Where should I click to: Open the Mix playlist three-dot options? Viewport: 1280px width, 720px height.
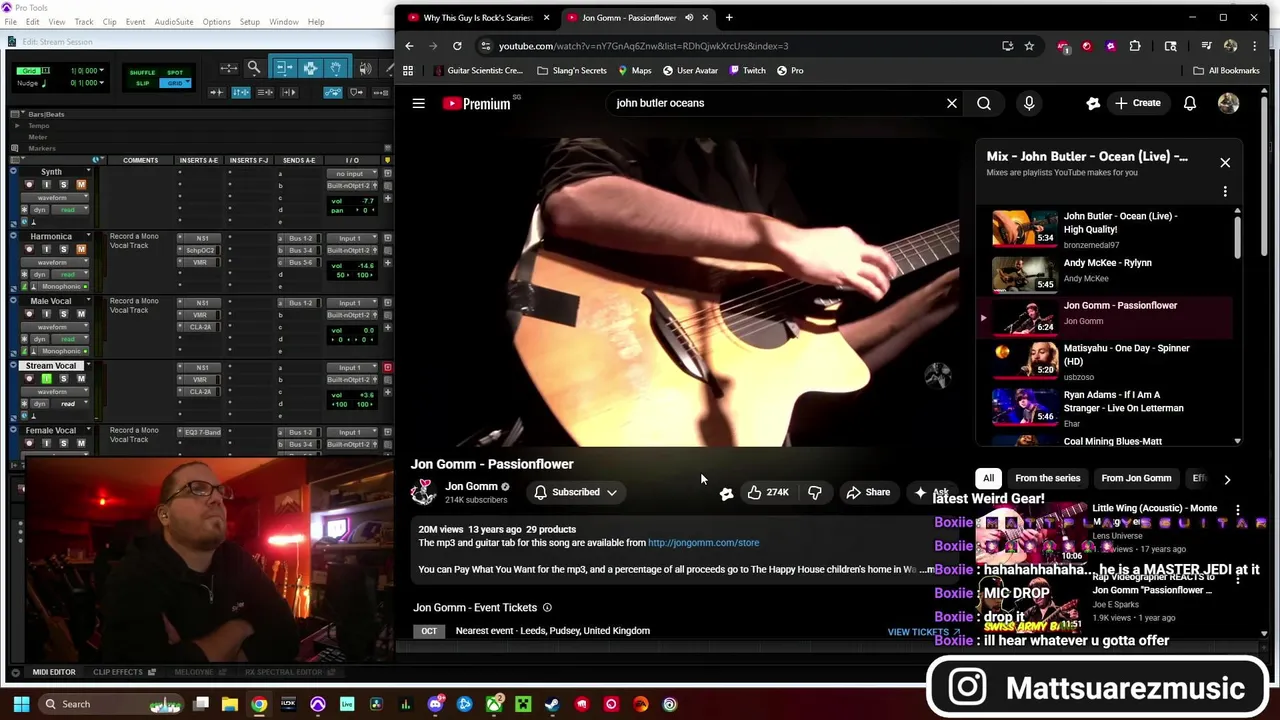click(x=1225, y=191)
